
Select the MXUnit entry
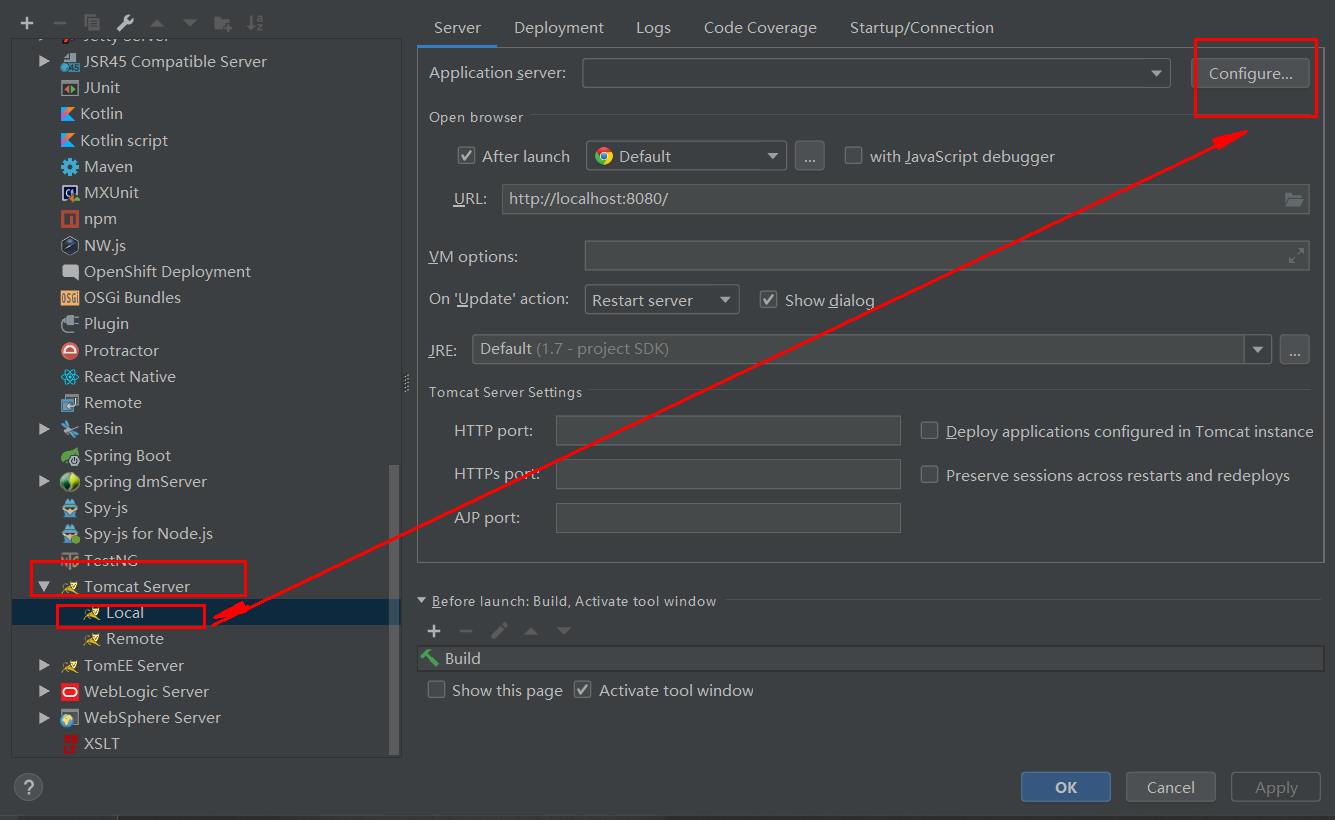coord(100,193)
